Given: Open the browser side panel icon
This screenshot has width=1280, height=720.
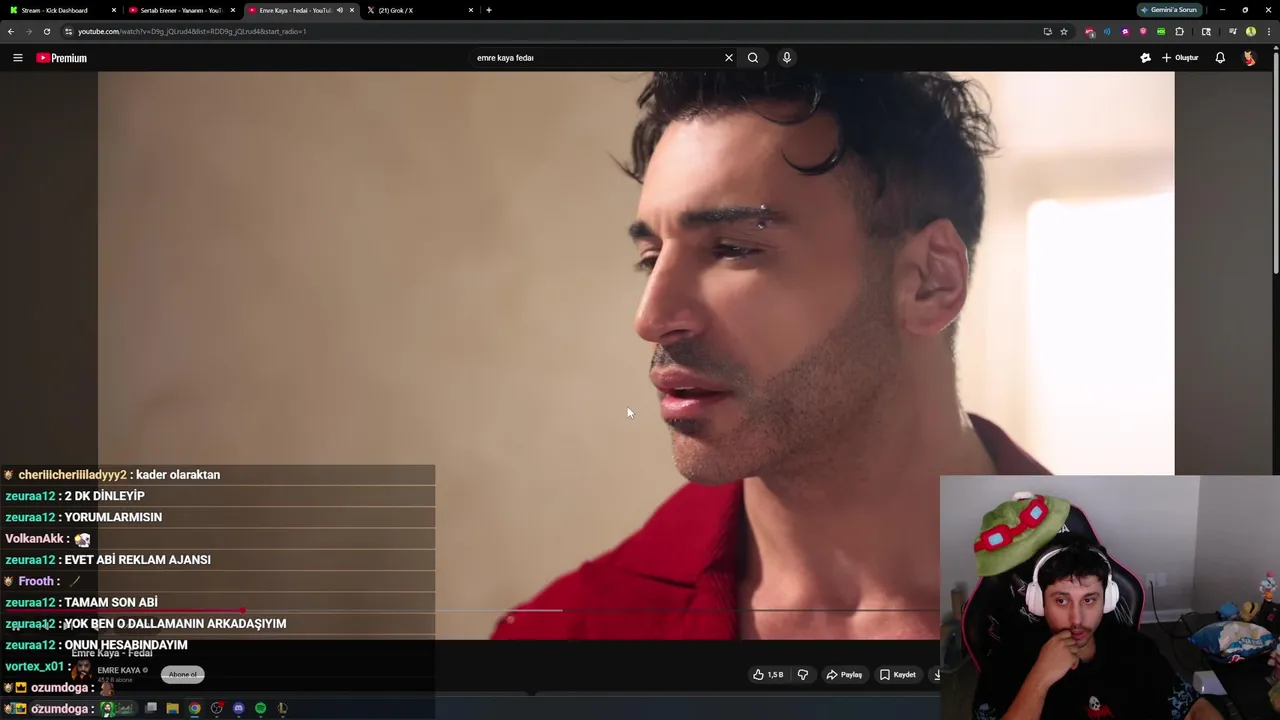Looking at the screenshot, I should click(1206, 31).
